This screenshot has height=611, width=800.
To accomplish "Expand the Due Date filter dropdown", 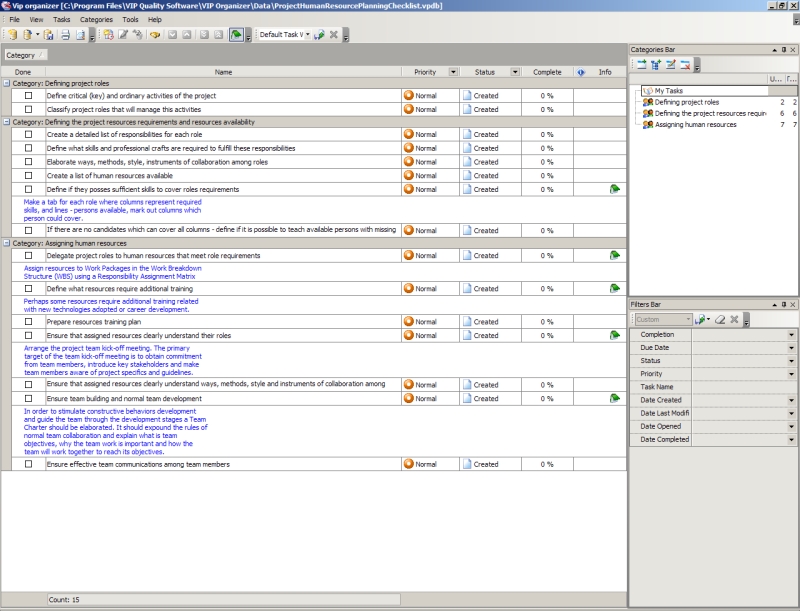I will click(792, 348).
